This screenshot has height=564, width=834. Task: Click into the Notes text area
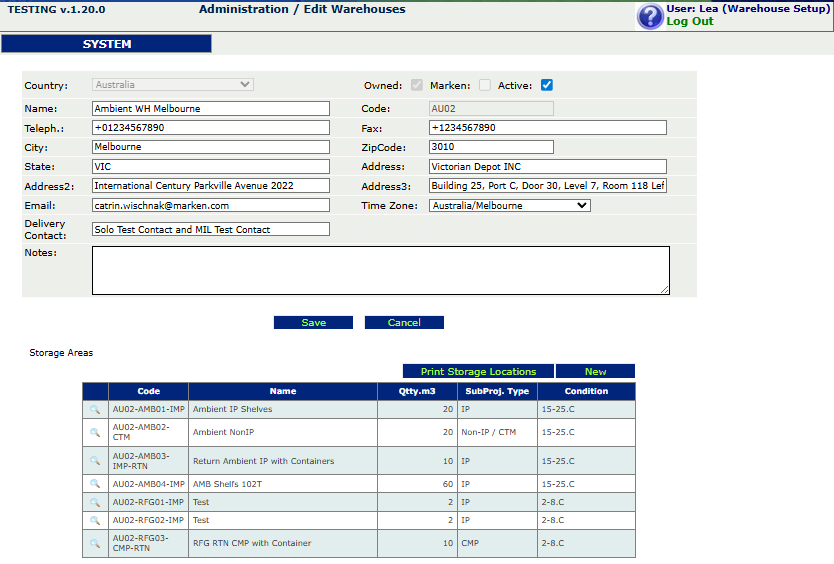380,270
